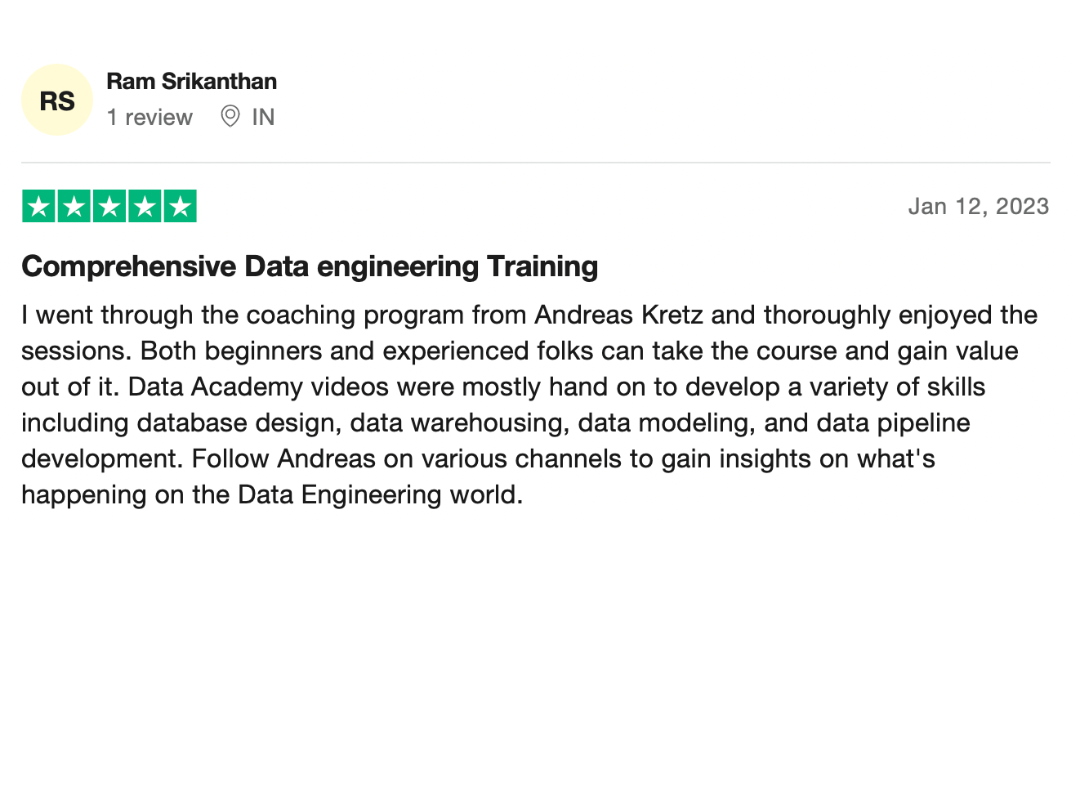Open Ram Srikanthan's reviewer profile name
Viewport: 1080px width, 800px height.
(191, 81)
